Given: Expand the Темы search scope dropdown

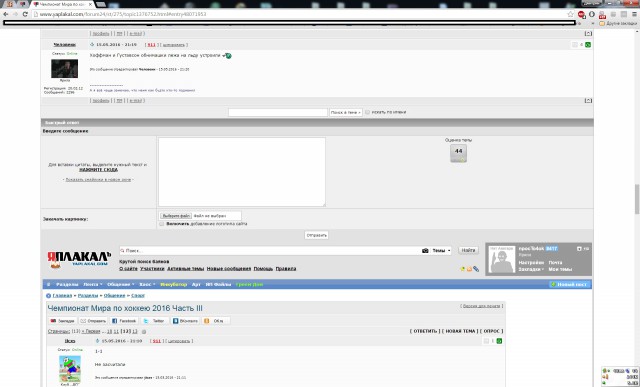Looking at the screenshot, I should pos(441,251).
